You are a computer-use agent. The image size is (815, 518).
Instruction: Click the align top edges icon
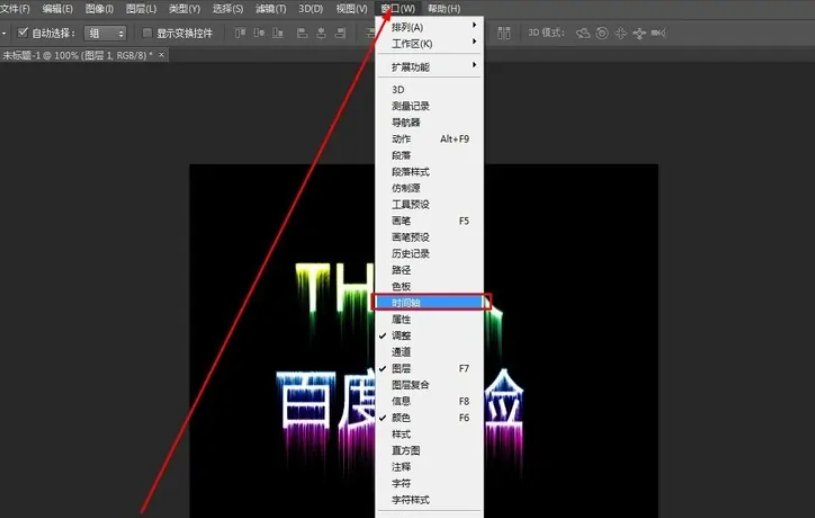(x=240, y=33)
